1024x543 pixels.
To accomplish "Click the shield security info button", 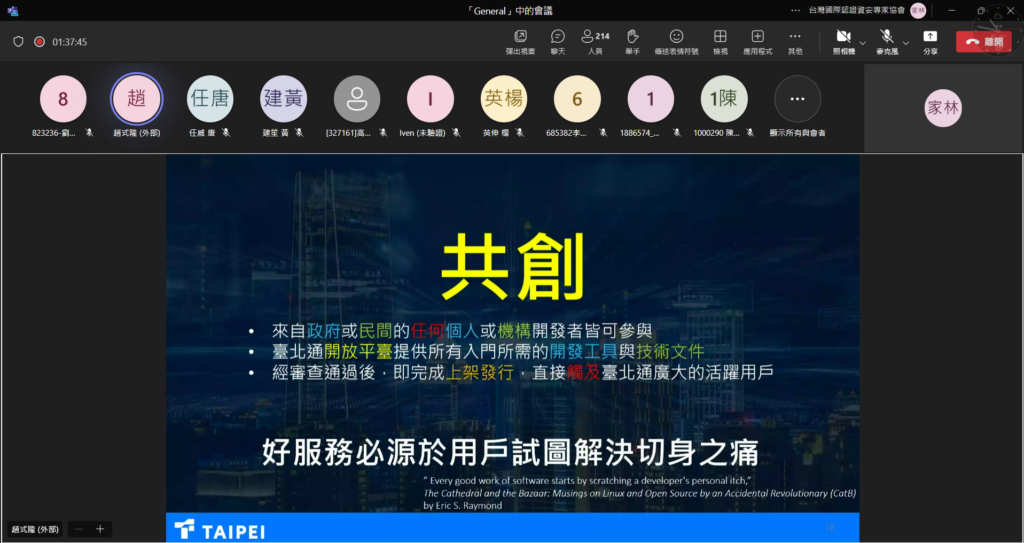I will tap(18, 42).
